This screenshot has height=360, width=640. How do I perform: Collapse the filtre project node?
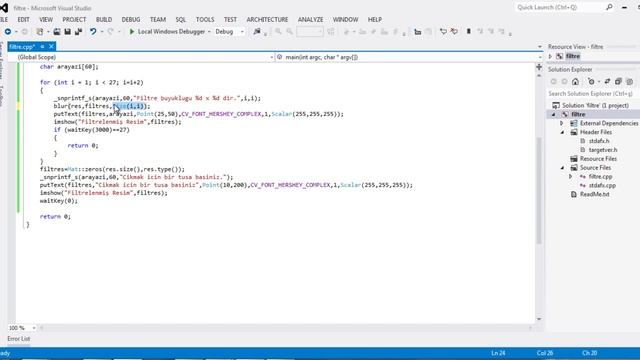[554, 114]
